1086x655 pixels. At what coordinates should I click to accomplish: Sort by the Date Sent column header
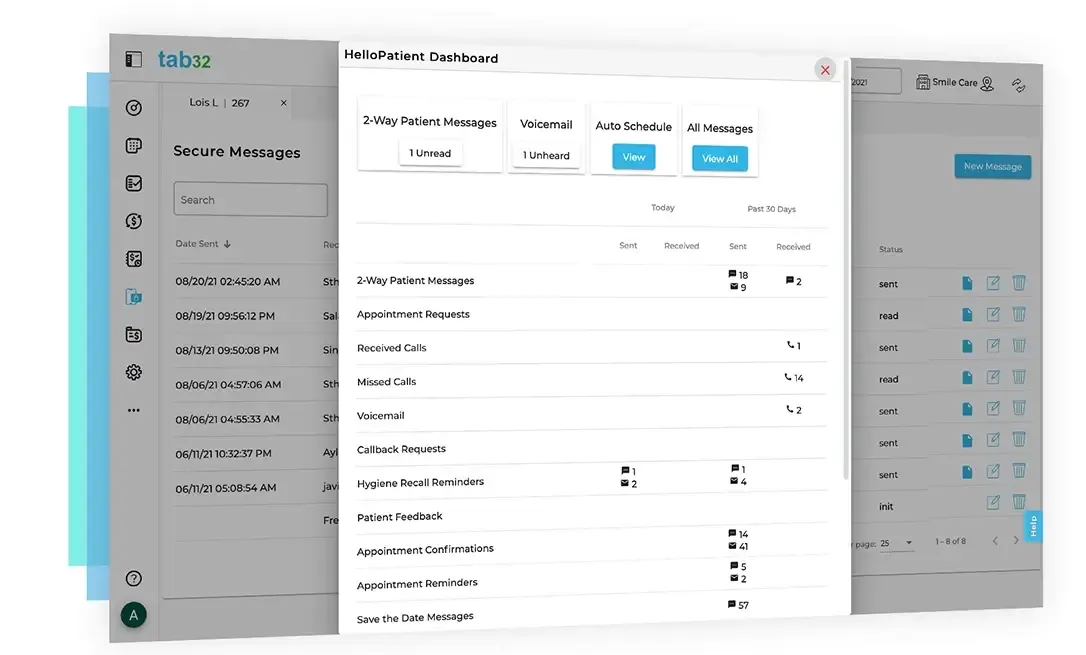click(x=203, y=244)
